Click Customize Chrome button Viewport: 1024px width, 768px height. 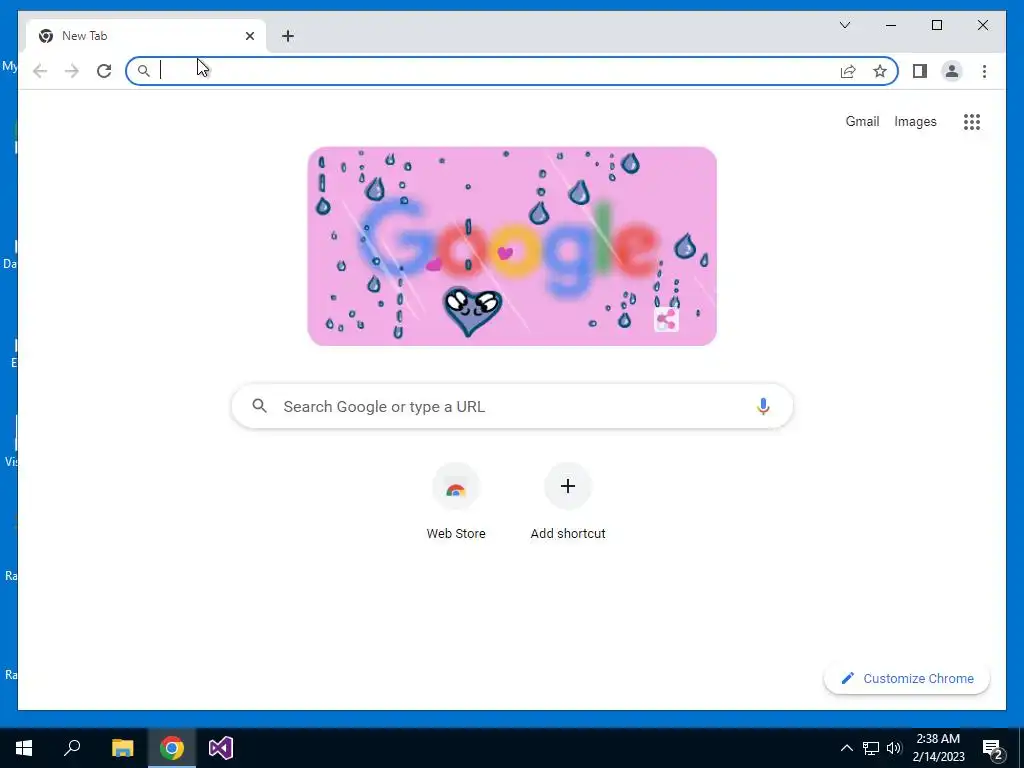(x=907, y=679)
